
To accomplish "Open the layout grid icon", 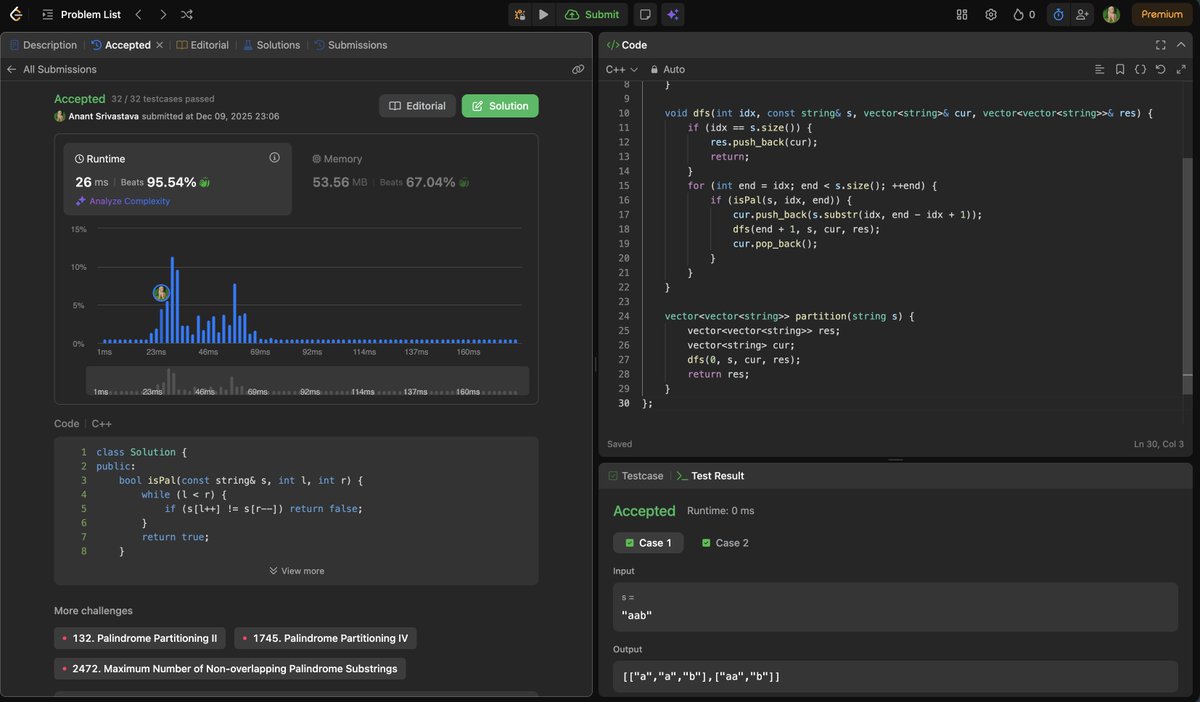I will [962, 14].
